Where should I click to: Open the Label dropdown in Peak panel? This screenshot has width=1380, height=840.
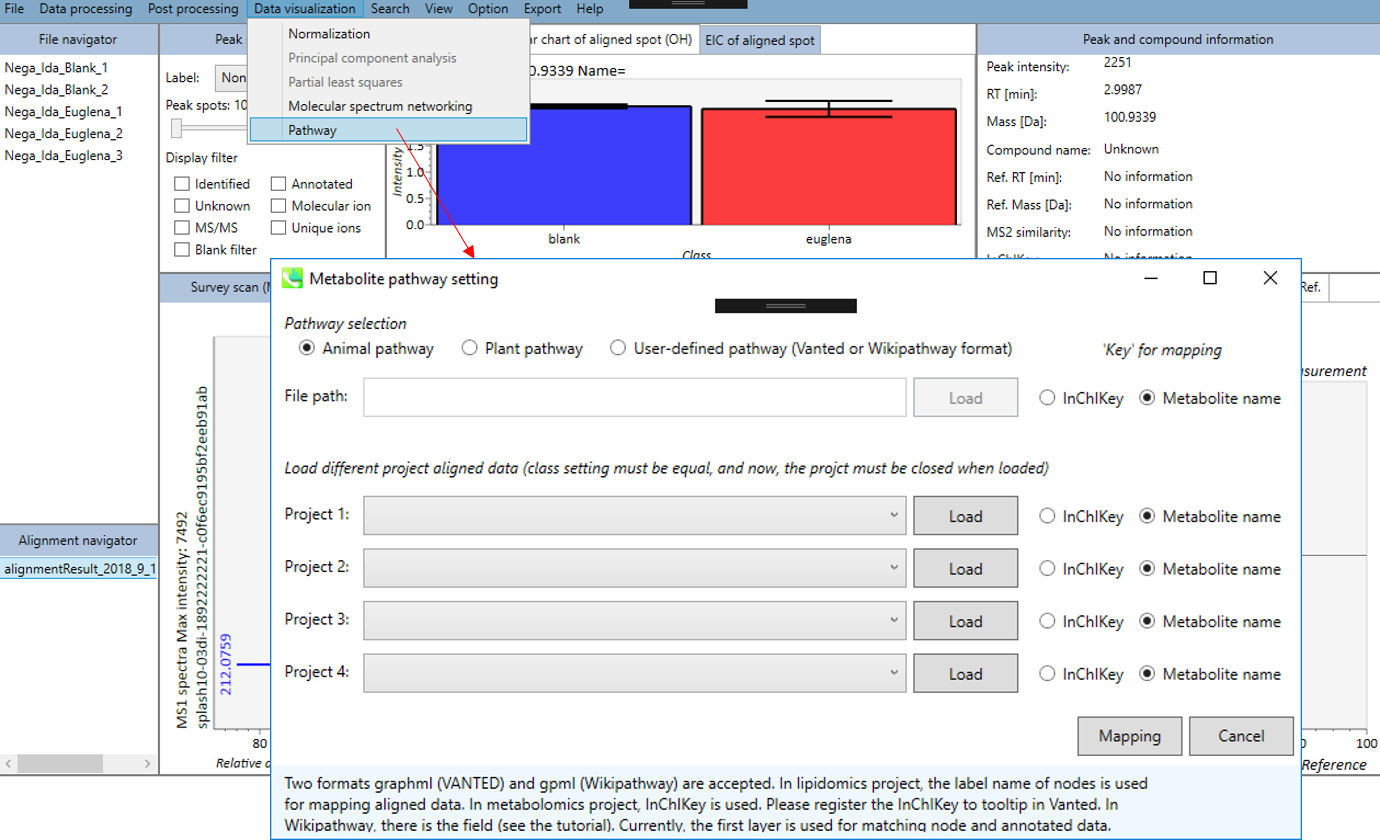(x=232, y=78)
